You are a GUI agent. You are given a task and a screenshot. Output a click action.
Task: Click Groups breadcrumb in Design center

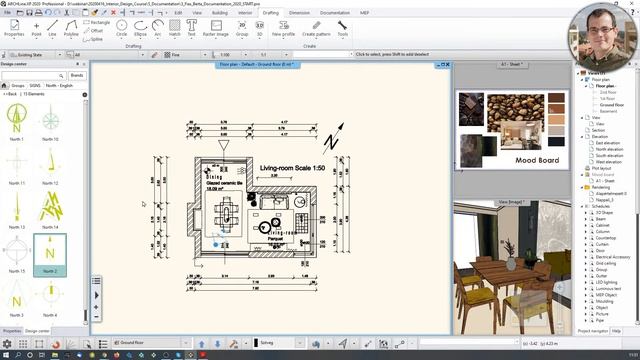tap(18, 86)
